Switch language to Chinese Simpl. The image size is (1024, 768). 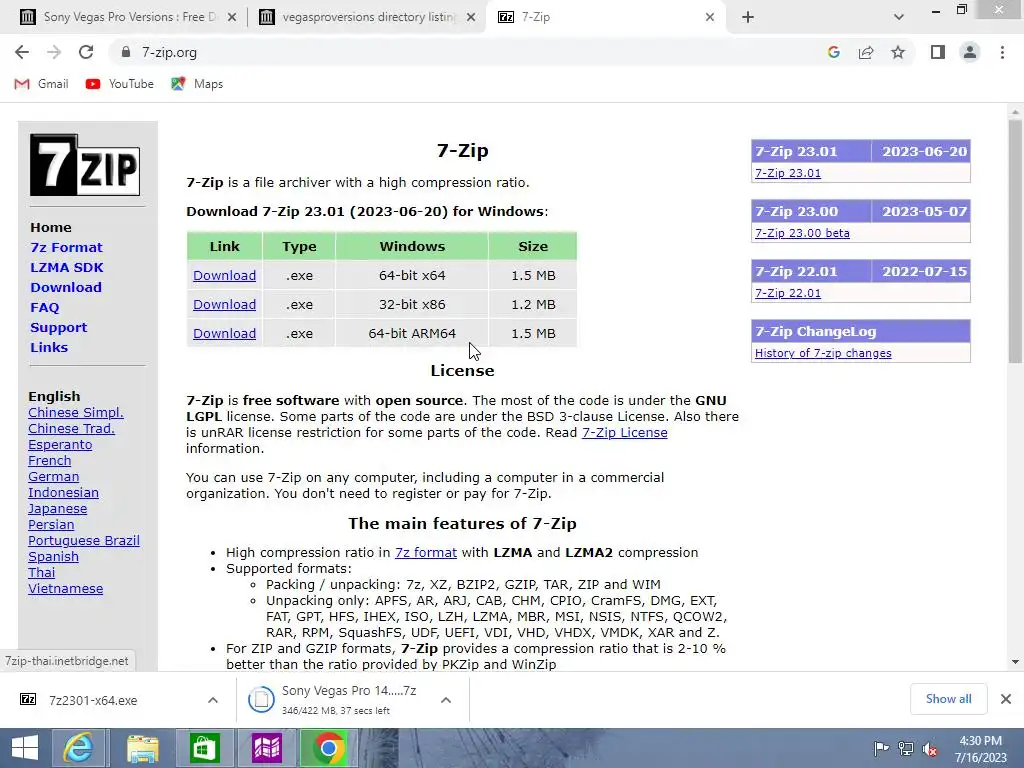point(76,413)
